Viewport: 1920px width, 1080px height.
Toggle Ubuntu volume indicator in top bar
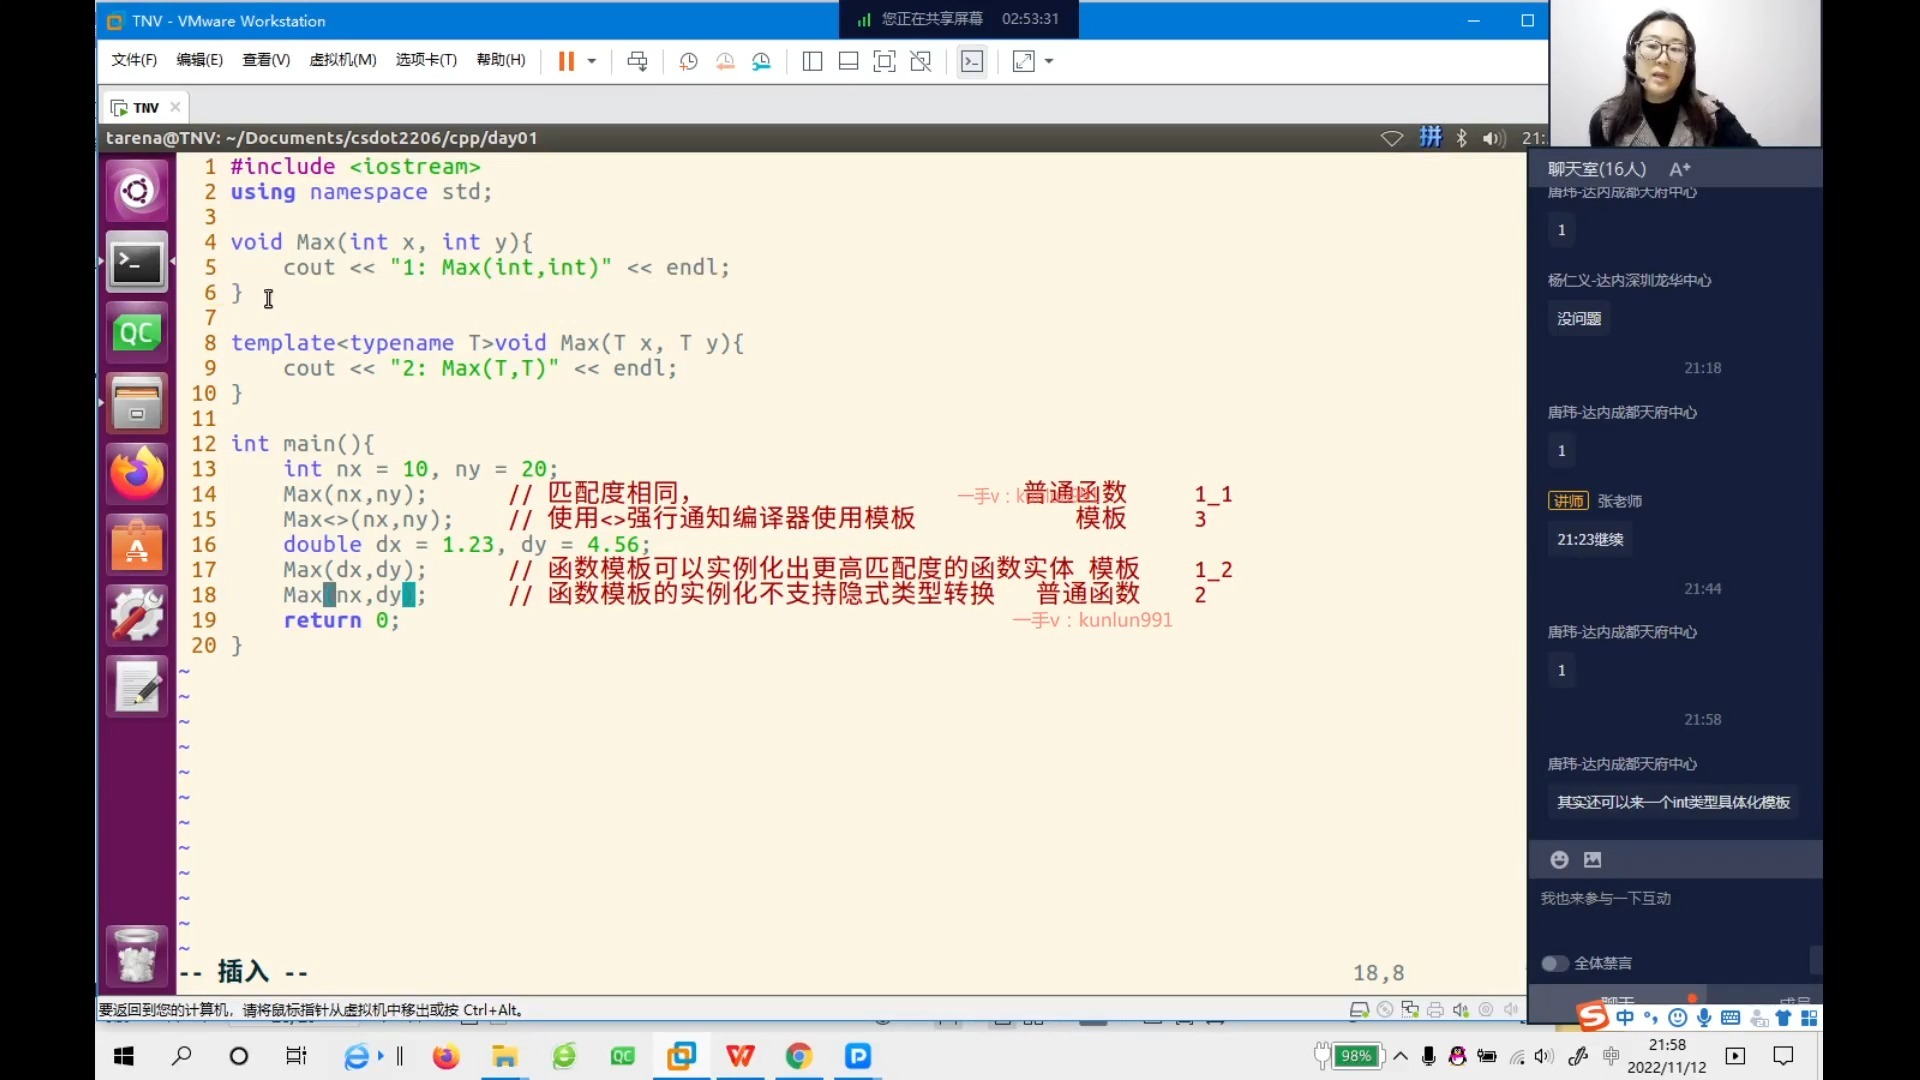(1494, 138)
